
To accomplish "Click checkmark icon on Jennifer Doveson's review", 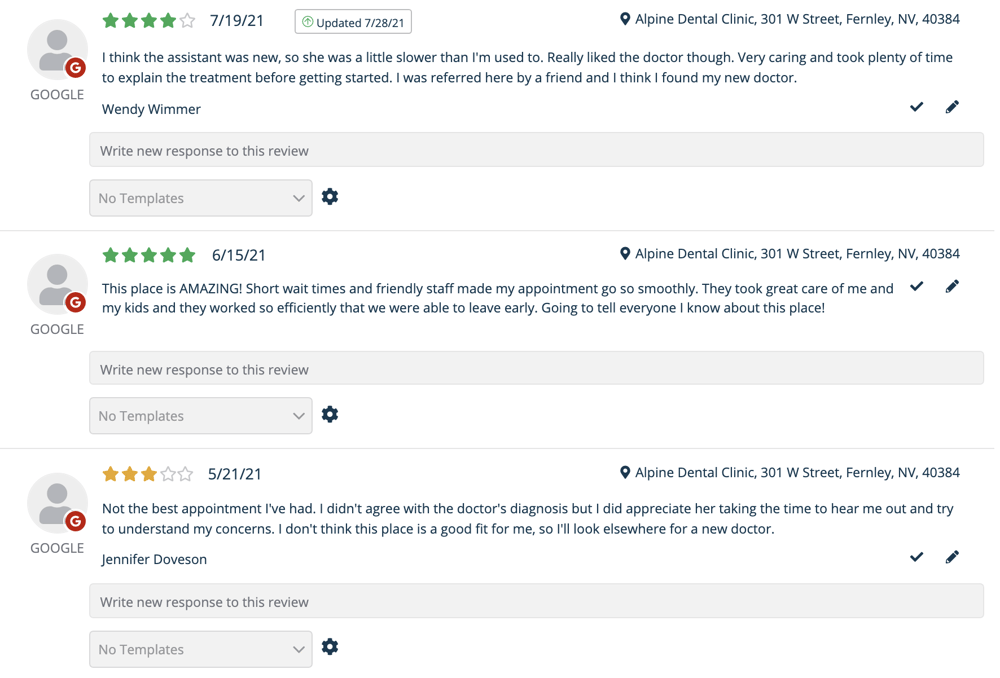I will click(916, 557).
